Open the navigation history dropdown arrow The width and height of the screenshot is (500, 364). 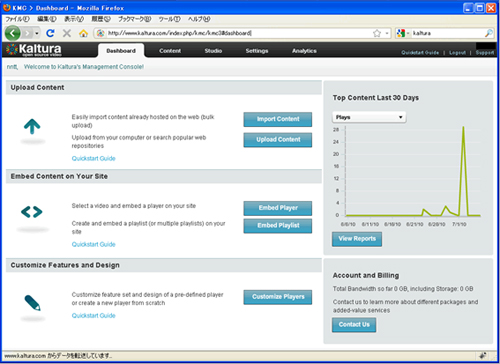click(x=37, y=33)
